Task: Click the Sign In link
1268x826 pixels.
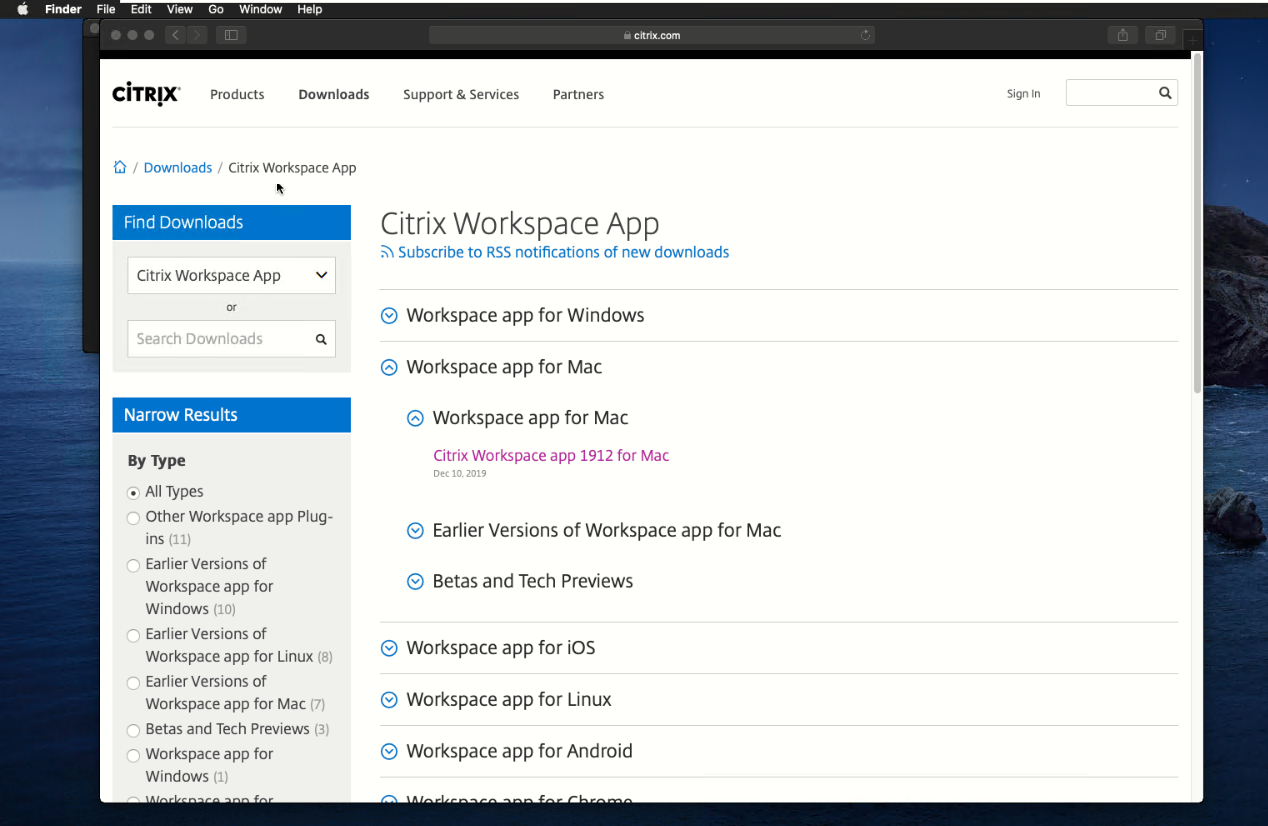Action: pyautogui.click(x=1023, y=94)
